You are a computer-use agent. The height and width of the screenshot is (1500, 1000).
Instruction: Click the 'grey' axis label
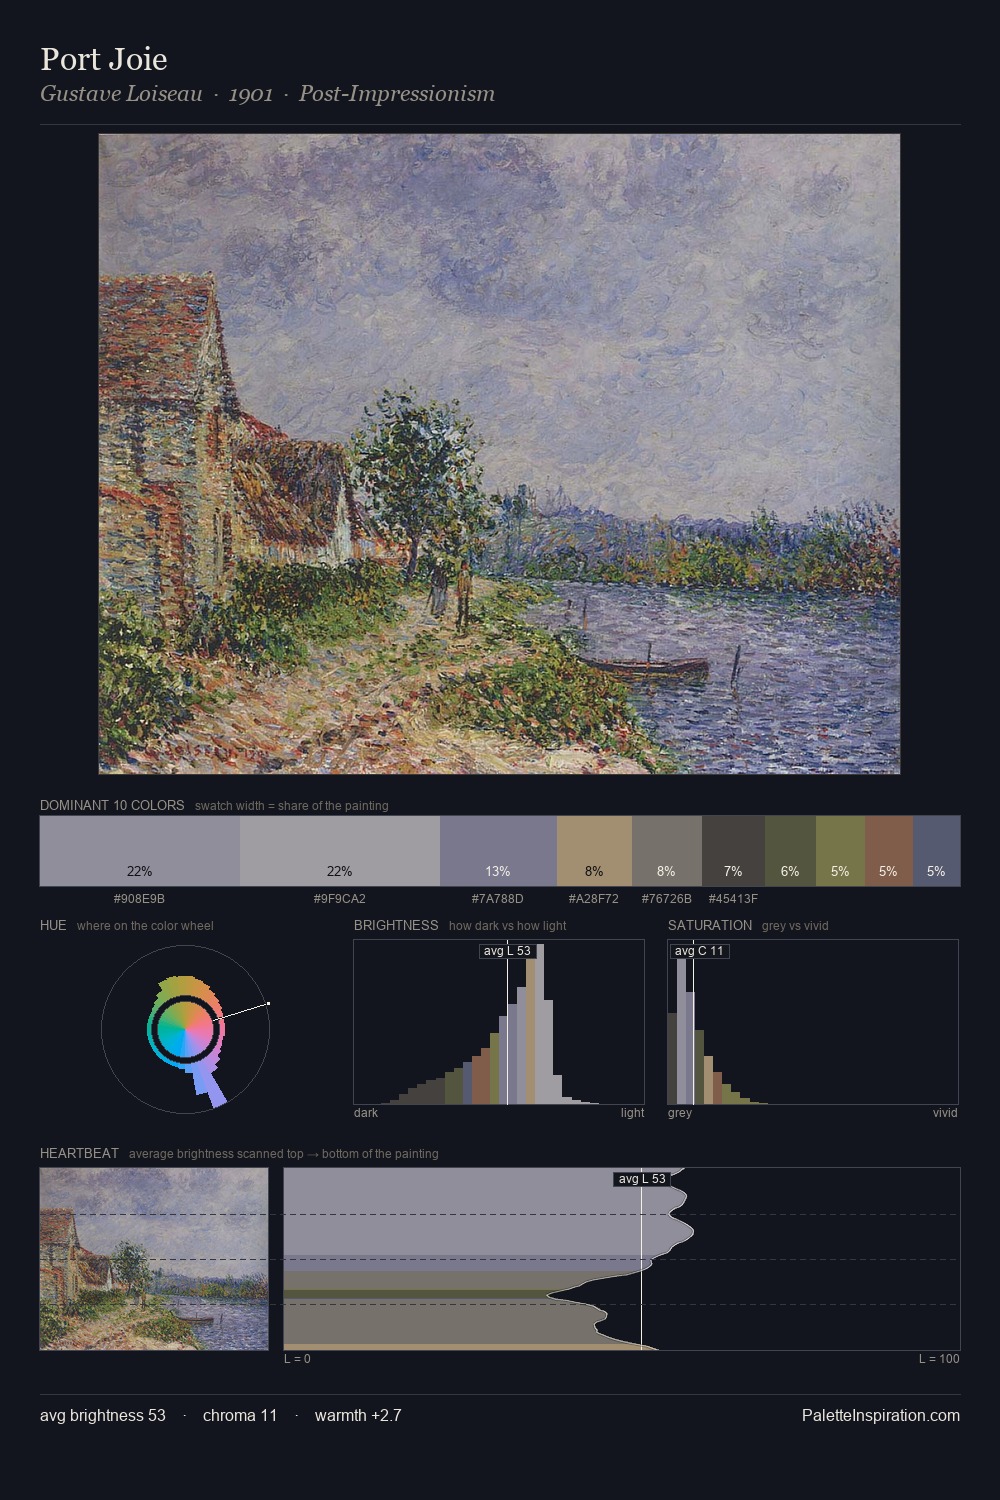pos(680,1113)
